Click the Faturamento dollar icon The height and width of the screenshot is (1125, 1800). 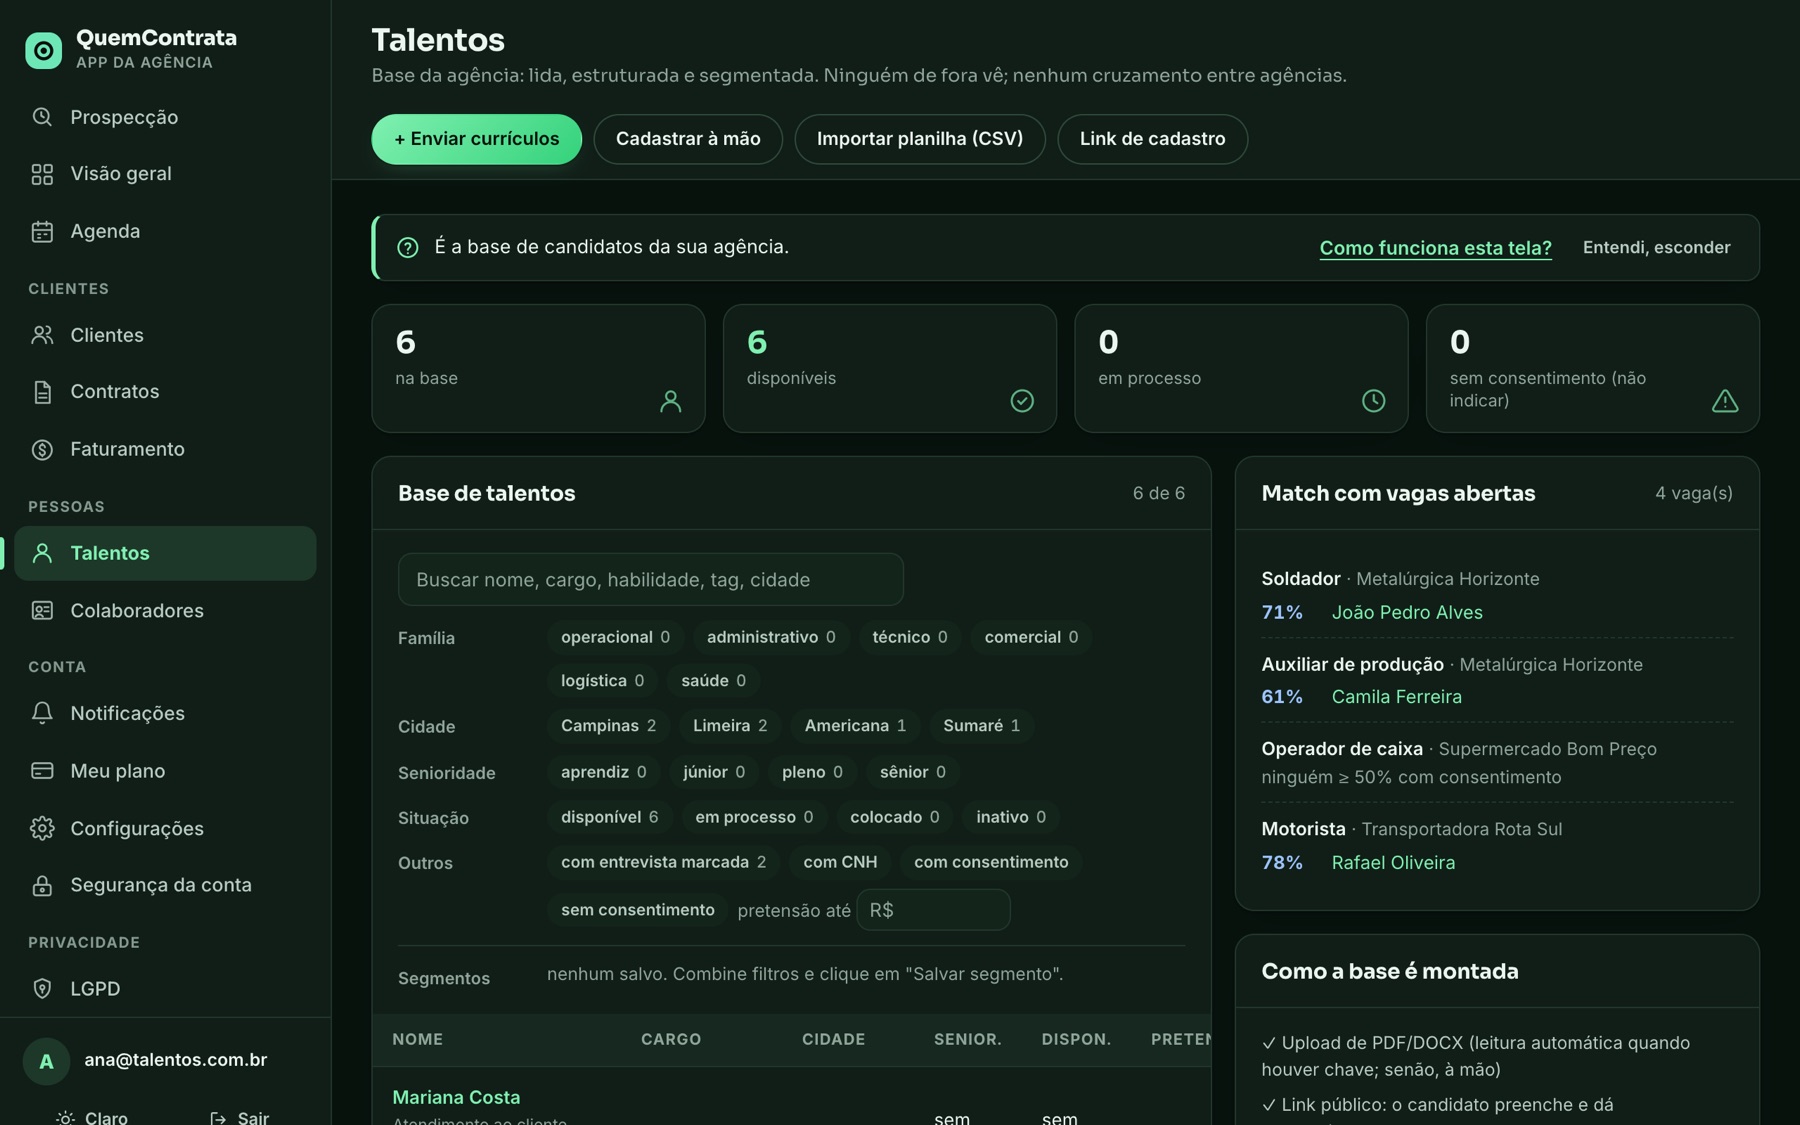(42, 449)
